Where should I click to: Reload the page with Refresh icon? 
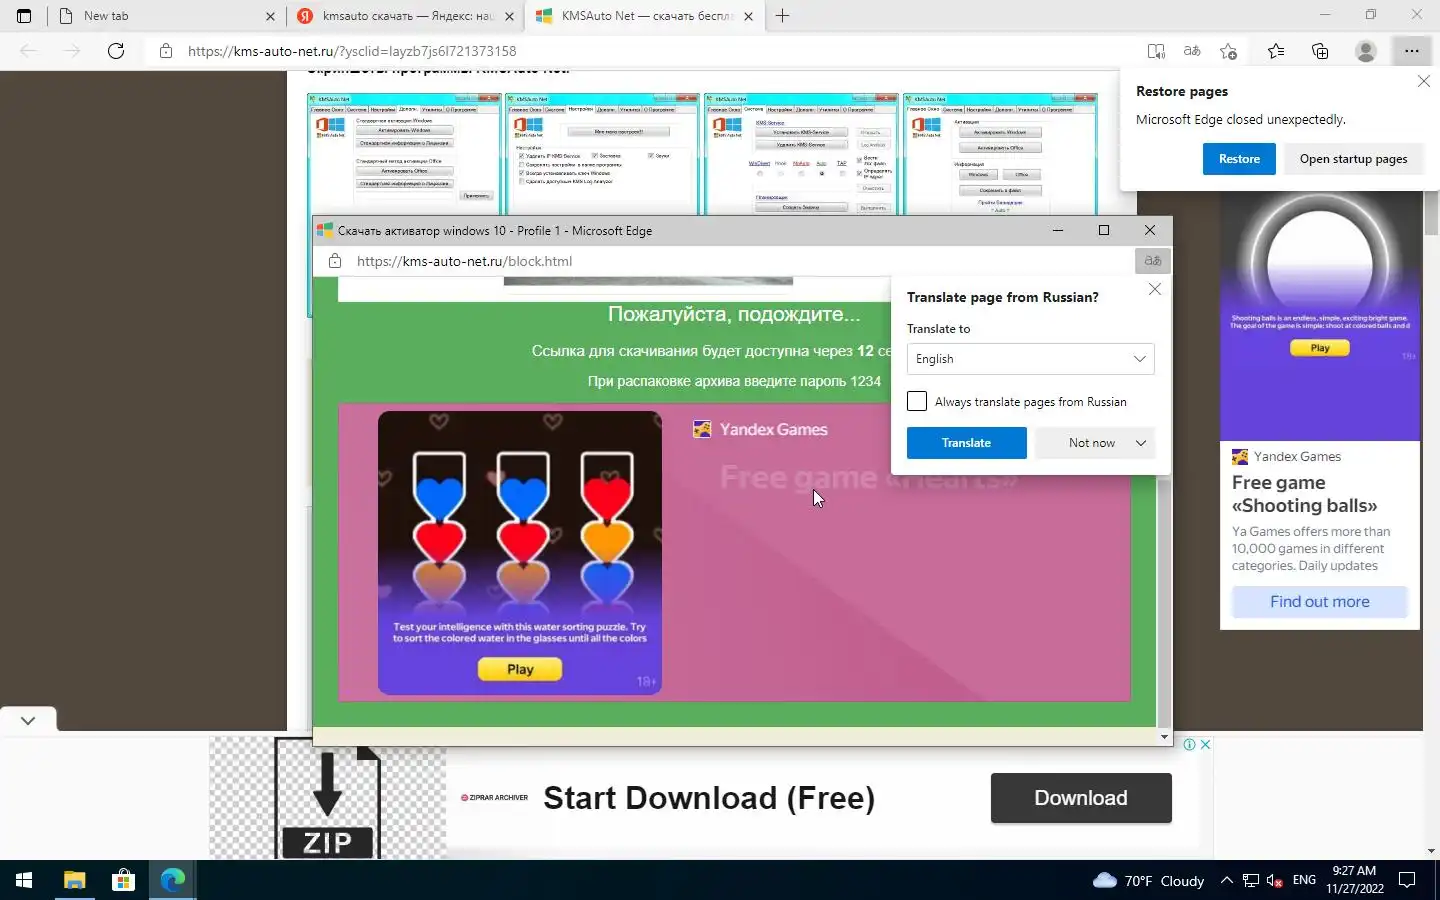116,51
